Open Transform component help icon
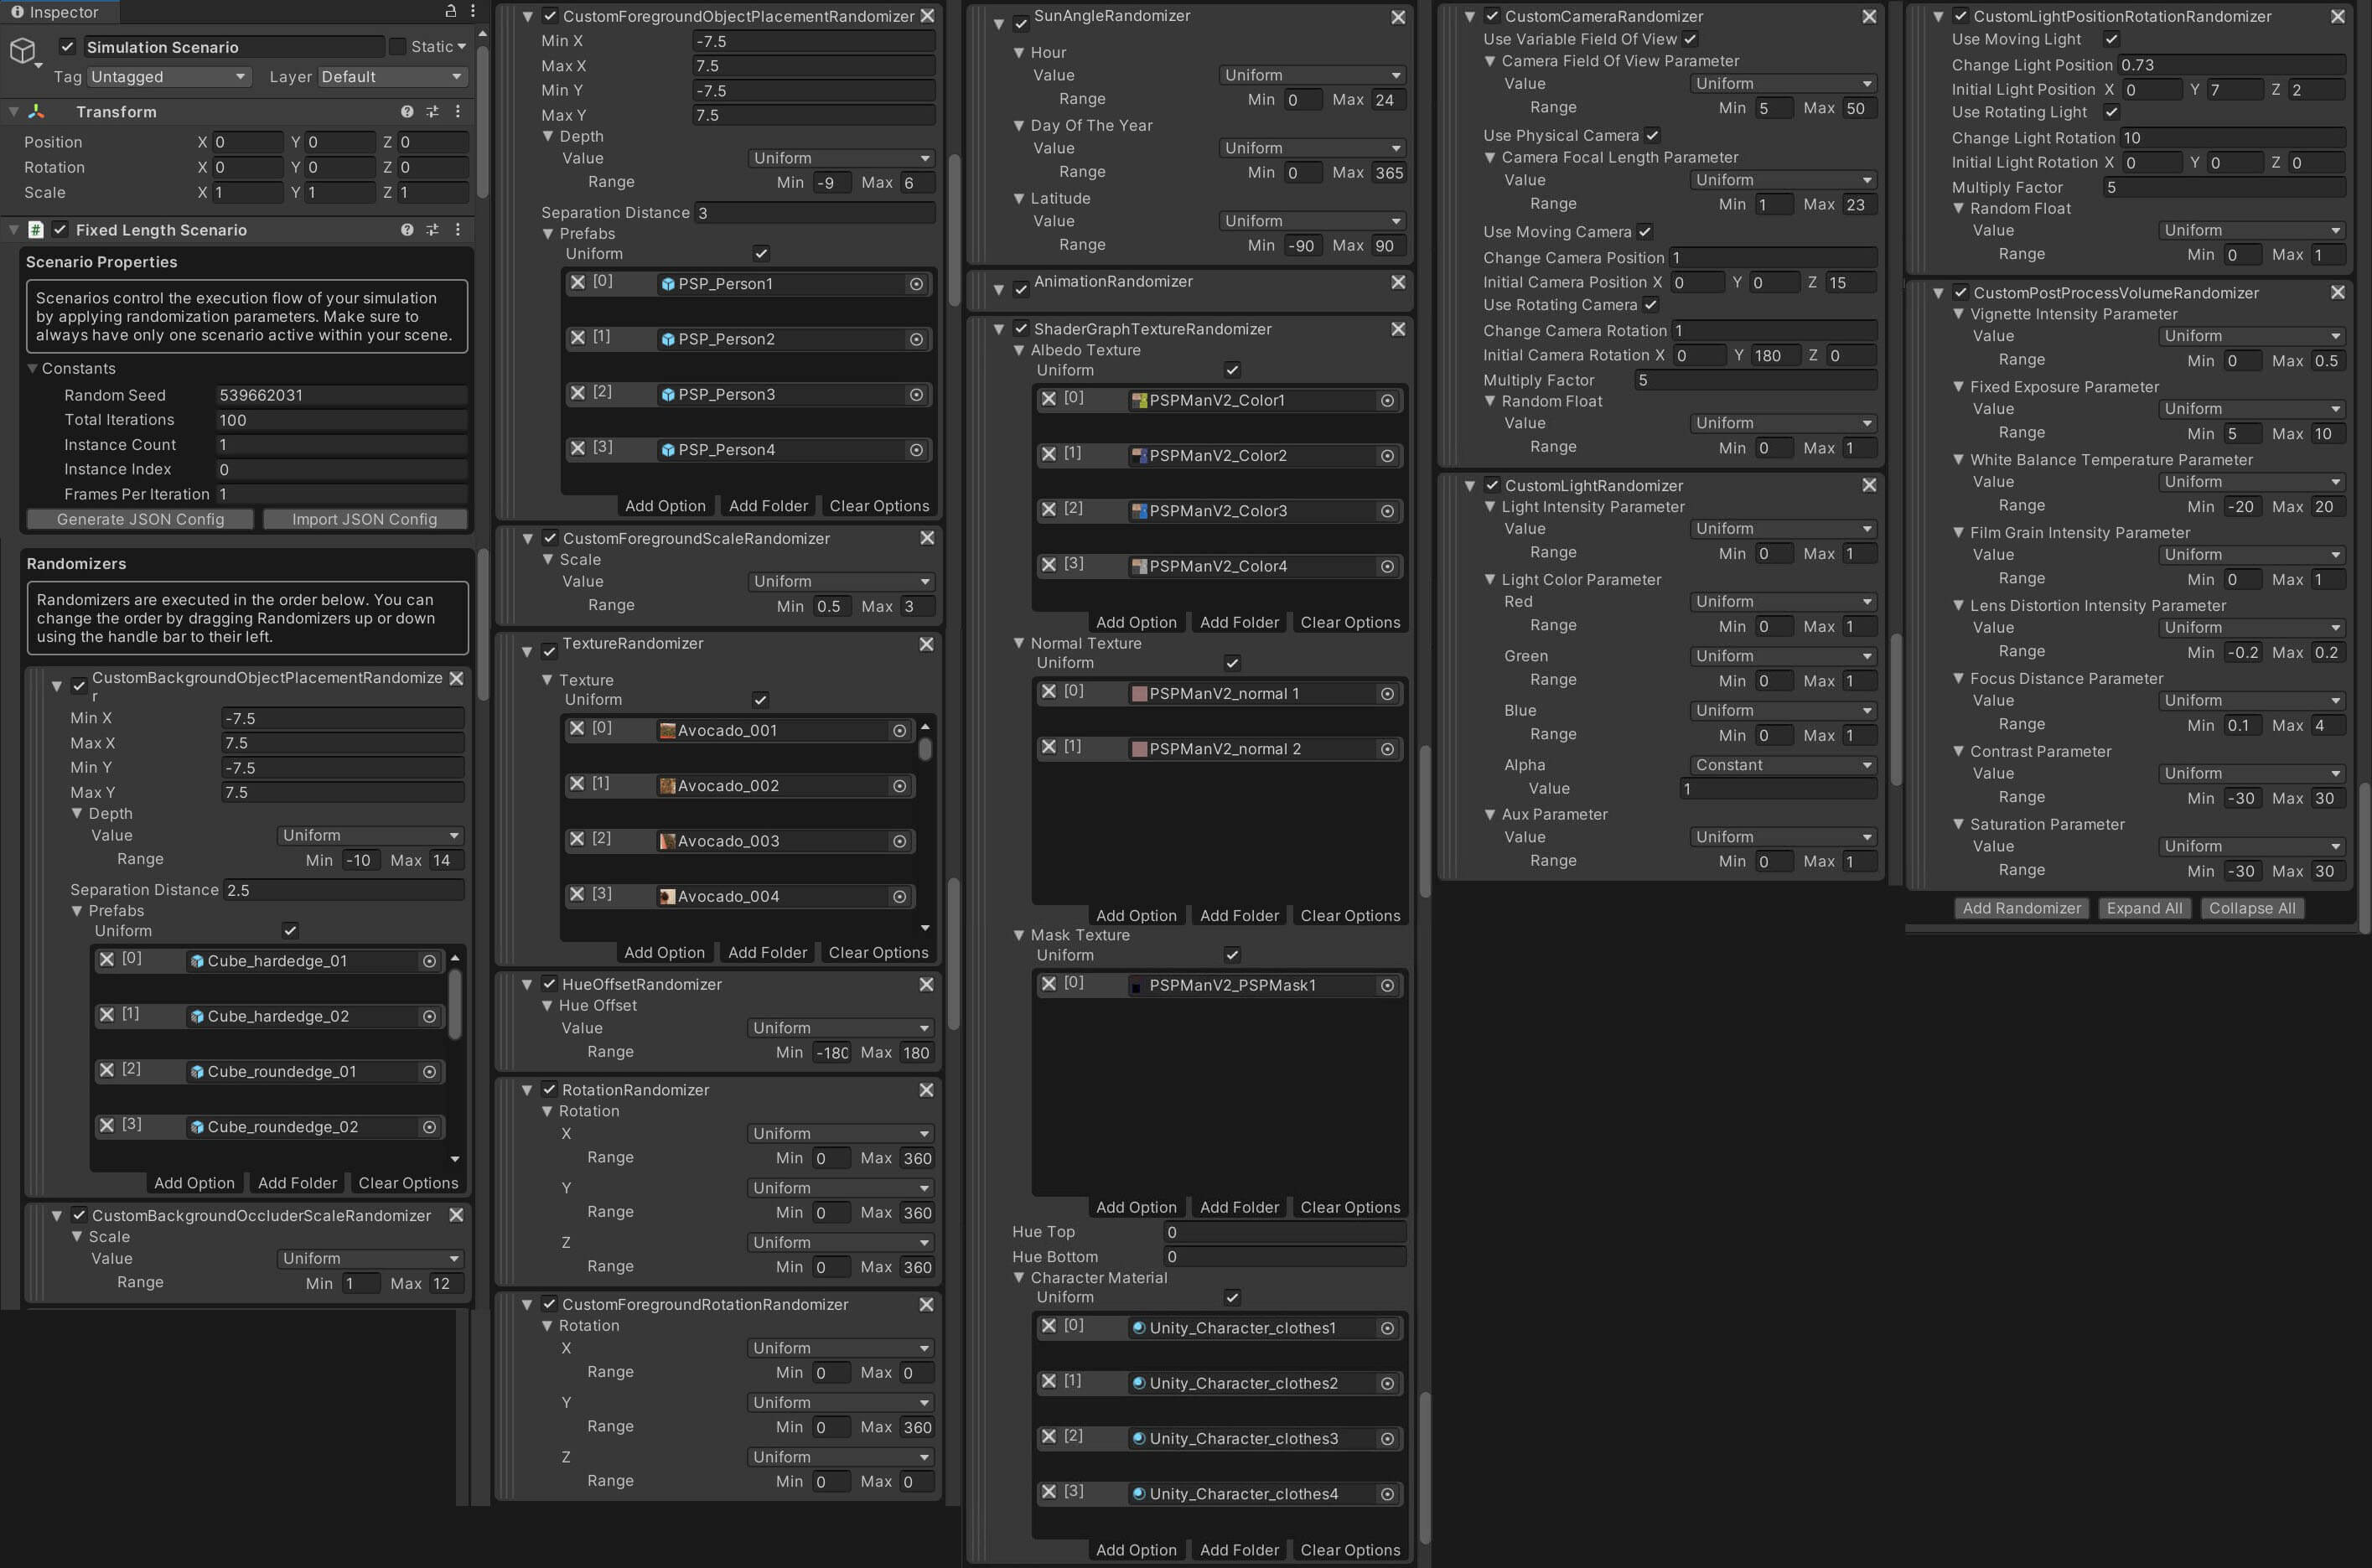The image size is (2372, 1568). [407, 112]
